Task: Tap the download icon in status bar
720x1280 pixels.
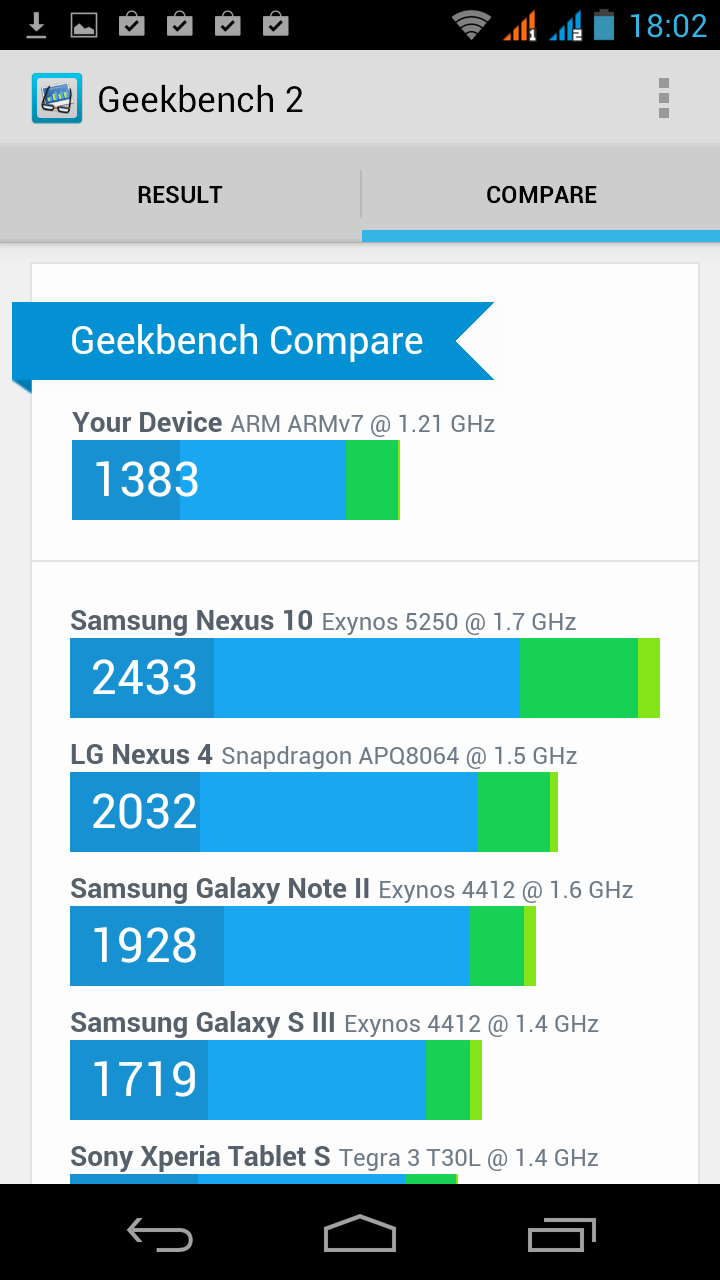Action: (x=36, y=25)
